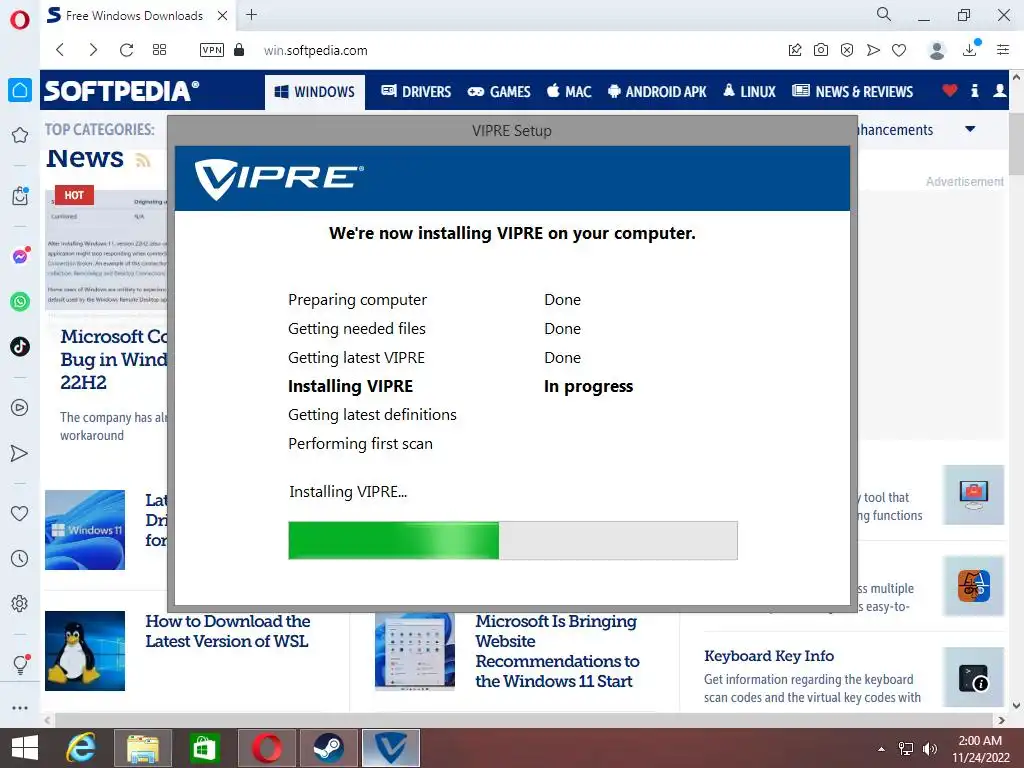Toggle the VPN badge in address bar
The width and height of the screenshot is (1024, 768).
(212, 50)
